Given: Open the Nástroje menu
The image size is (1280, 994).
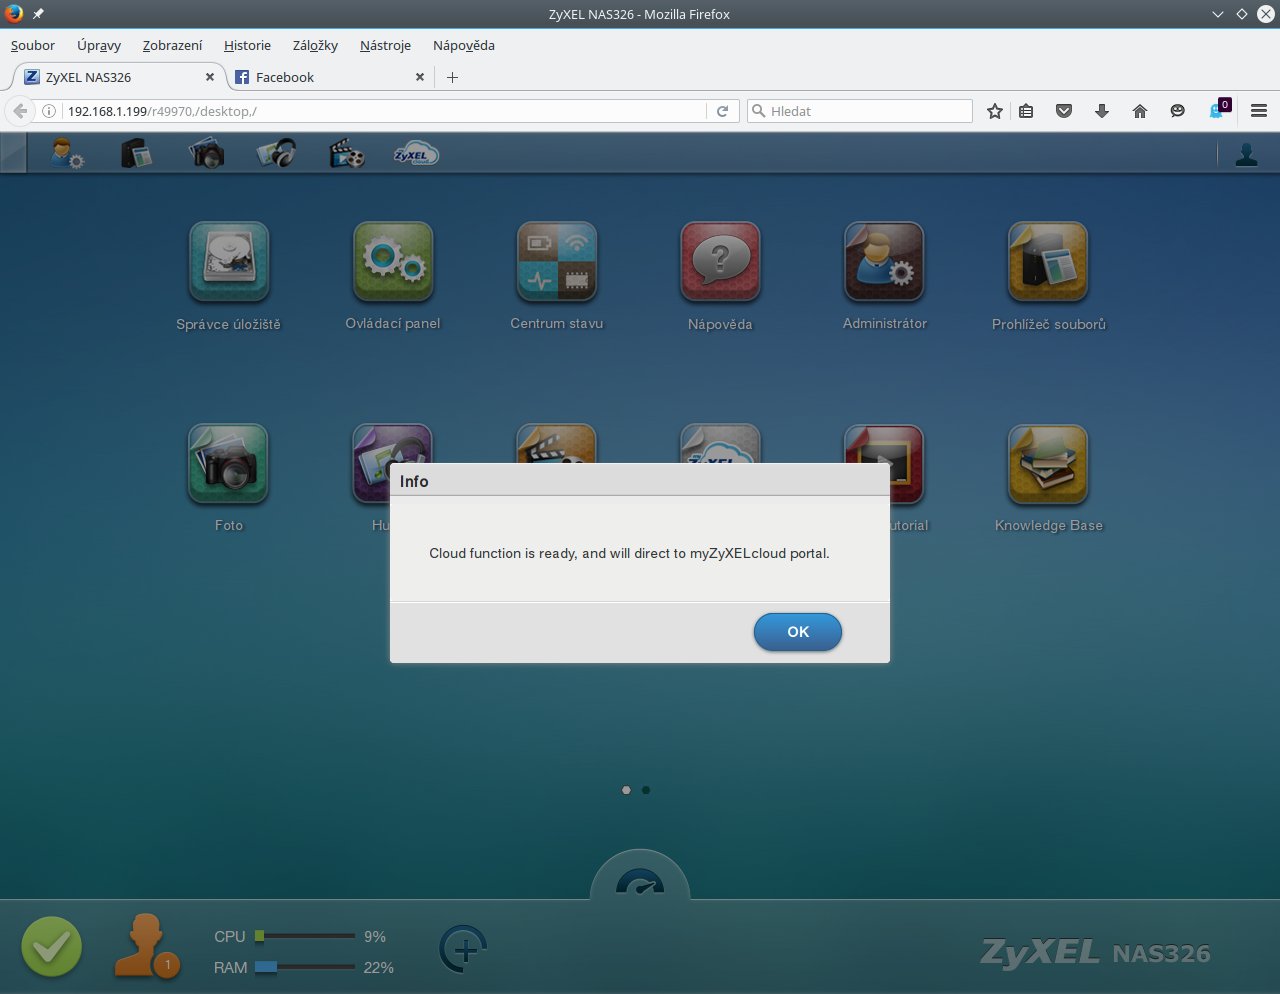Looking at the screenshot, I should (x=385, y=45).
